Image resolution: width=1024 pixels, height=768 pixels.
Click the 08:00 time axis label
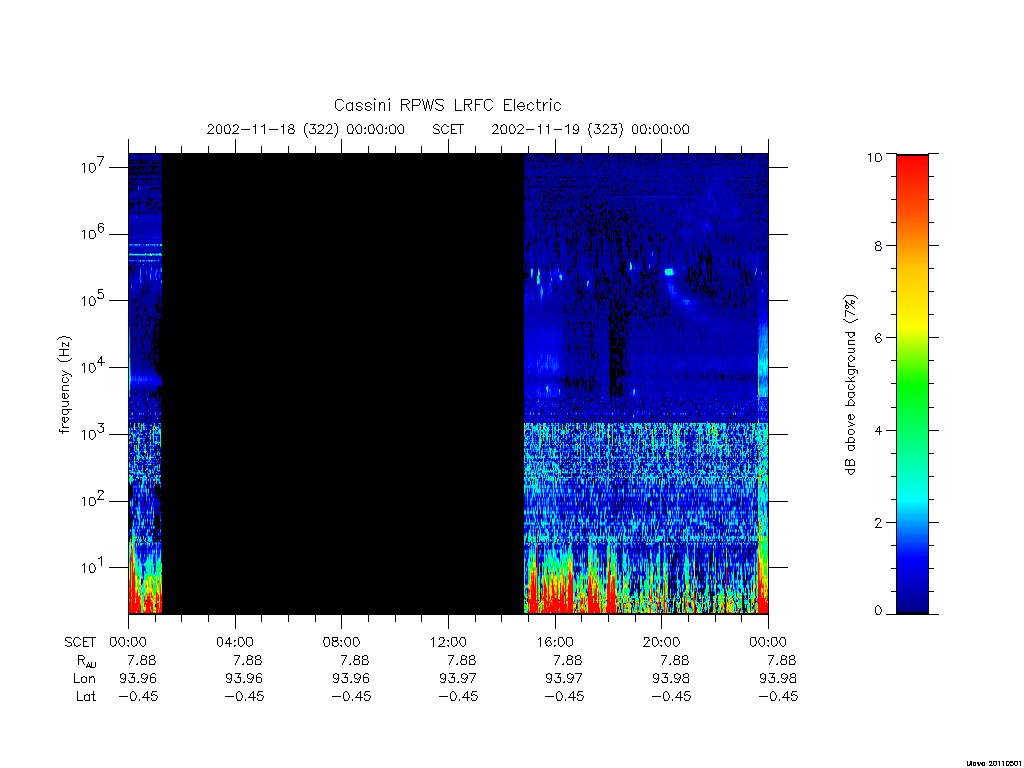click(x=342, y=642)
